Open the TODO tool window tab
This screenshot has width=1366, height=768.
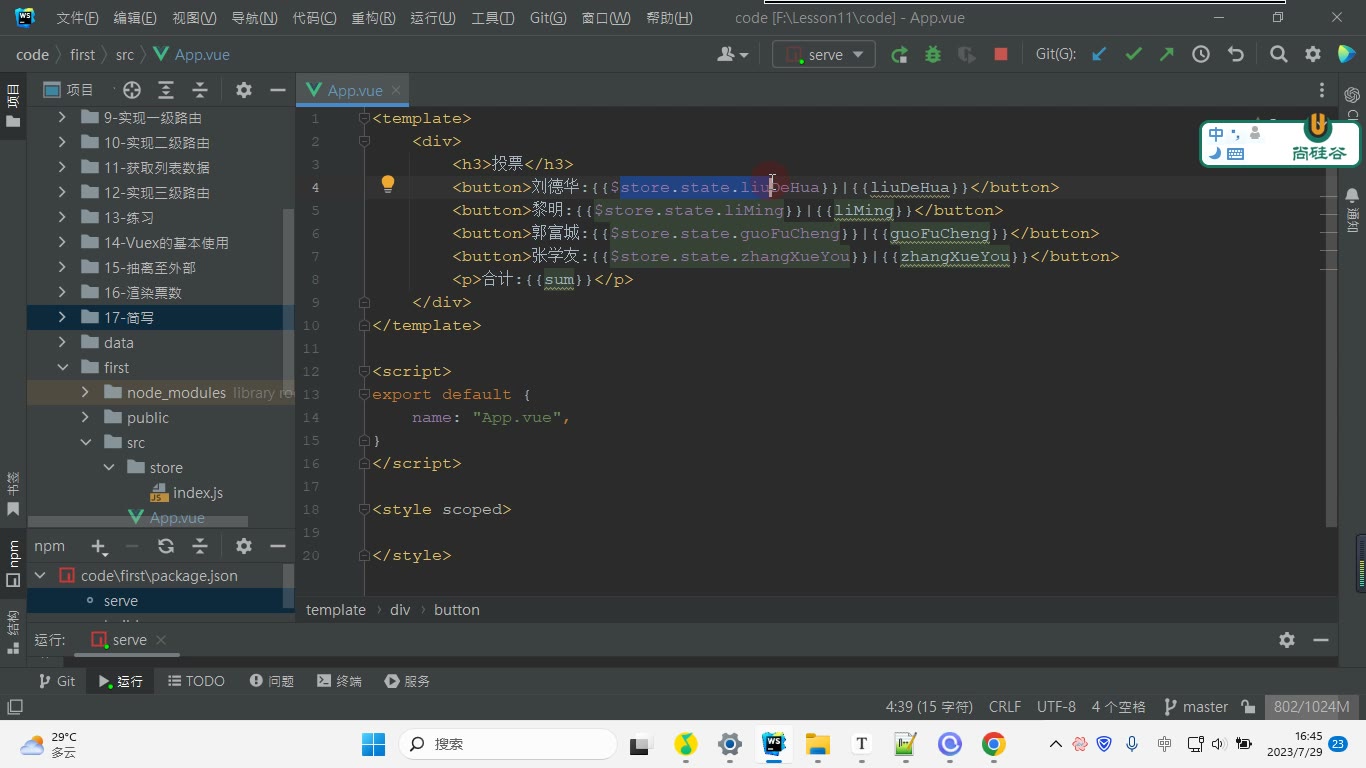click(196, 681)
